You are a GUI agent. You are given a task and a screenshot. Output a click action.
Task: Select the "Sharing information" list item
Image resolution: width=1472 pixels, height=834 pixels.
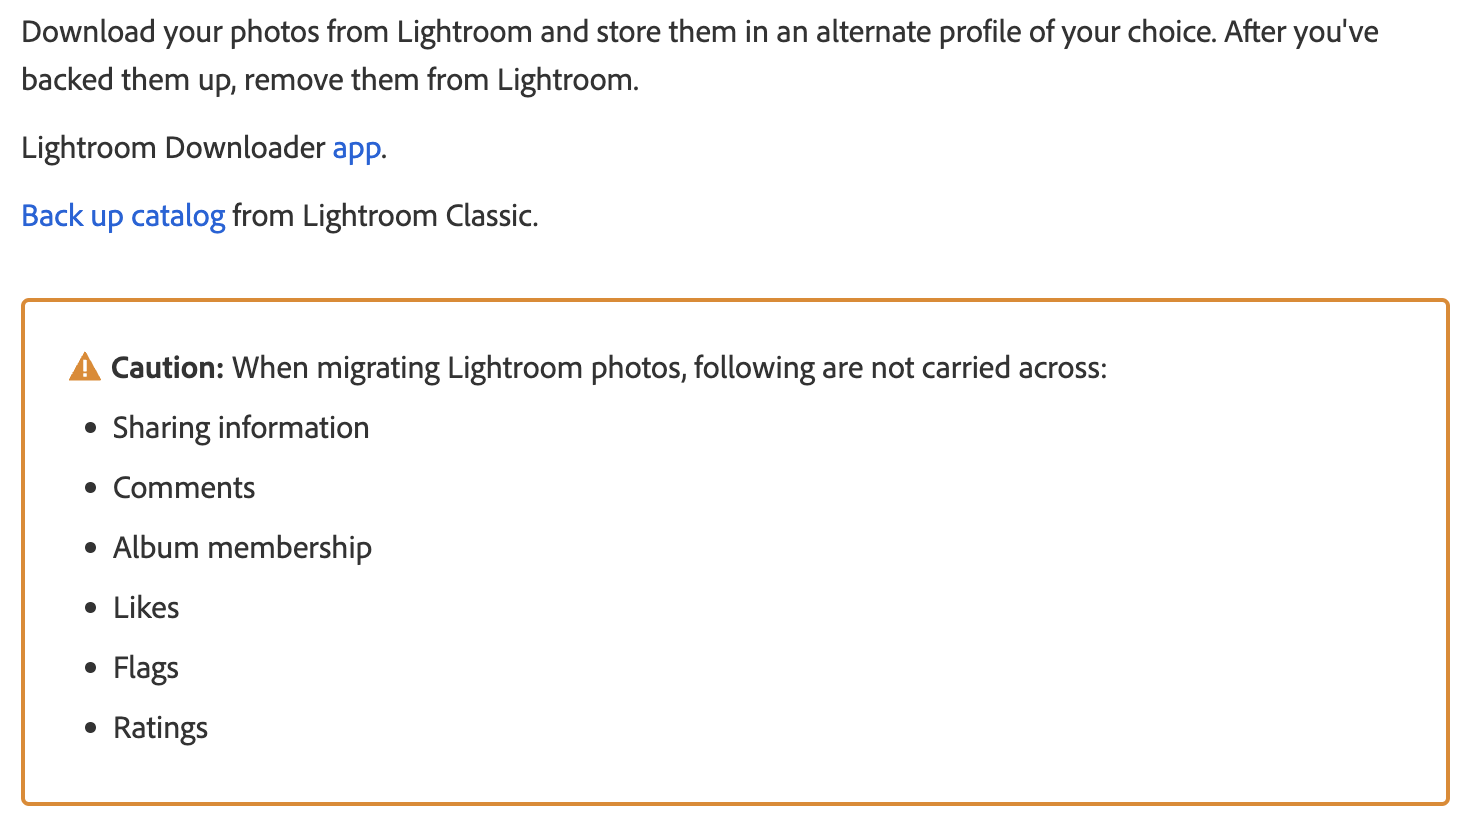click(241, 428)
